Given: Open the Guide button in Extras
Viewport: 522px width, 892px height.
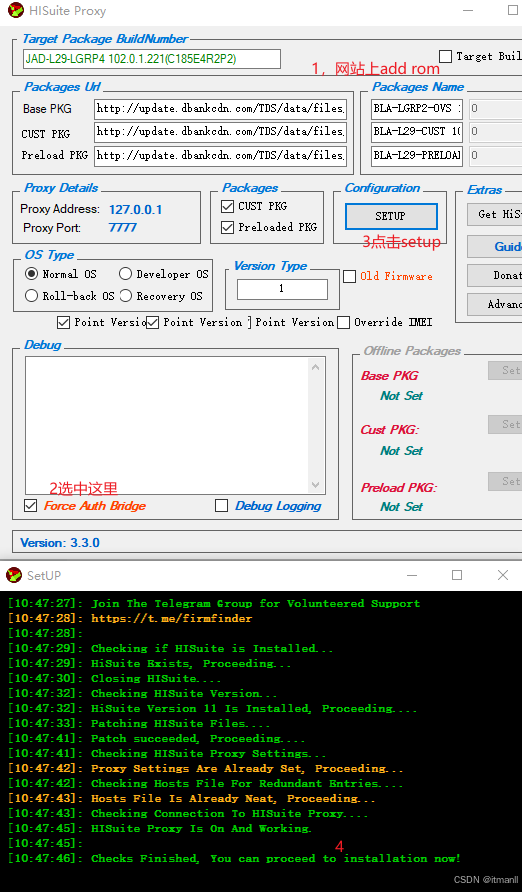Looking at the screenshot, I should [495, 246].
